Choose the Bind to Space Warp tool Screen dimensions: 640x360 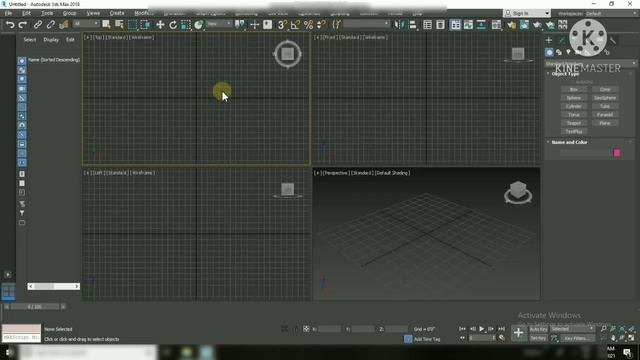point(64,25)
